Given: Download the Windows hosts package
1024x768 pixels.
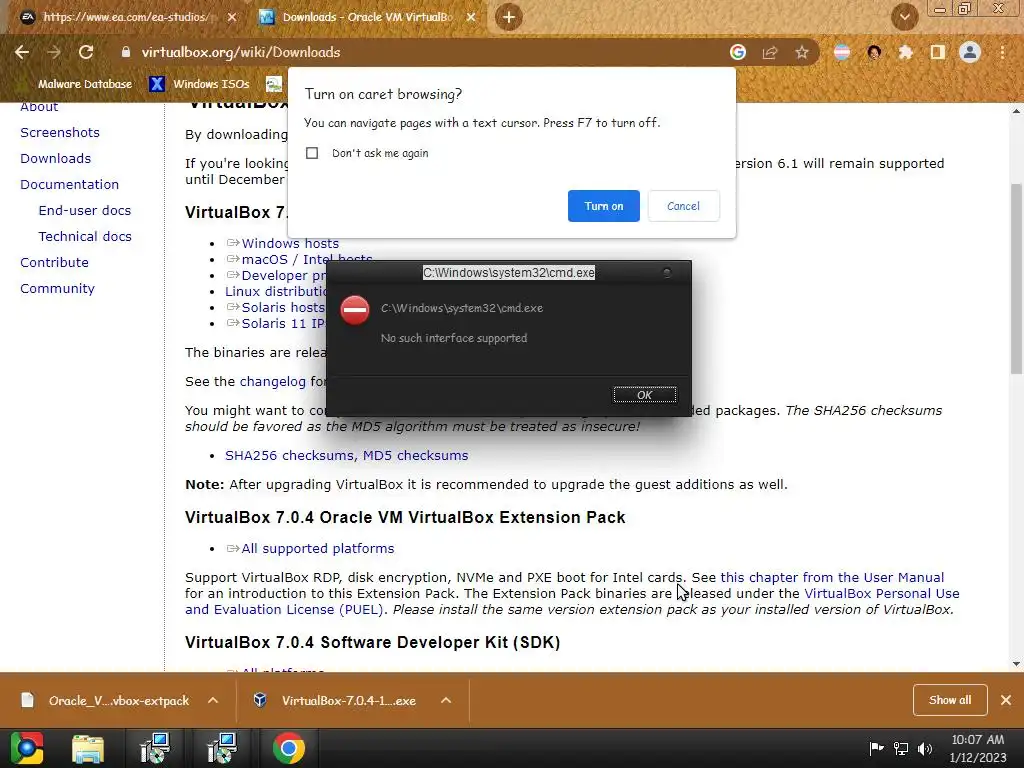Looking at the screenshot, I should [x=290, y=244].
